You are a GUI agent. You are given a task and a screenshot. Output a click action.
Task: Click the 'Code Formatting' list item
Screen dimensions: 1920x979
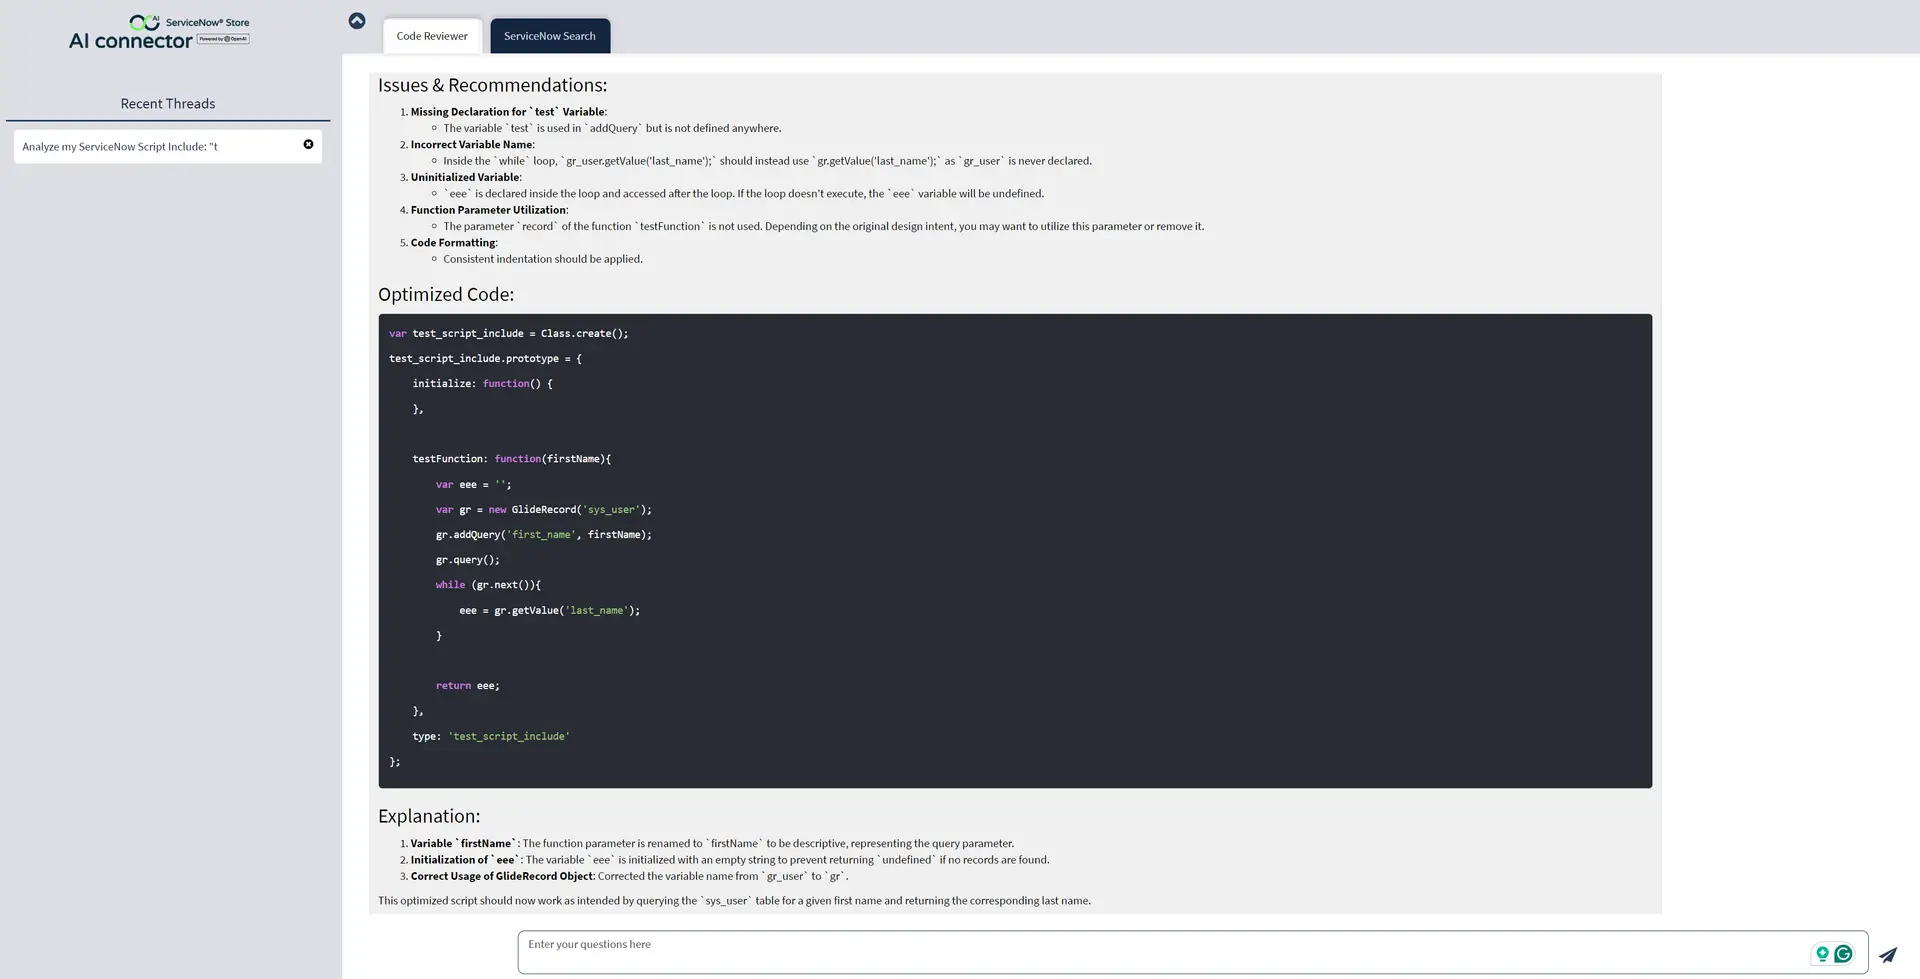coord(454,243)
